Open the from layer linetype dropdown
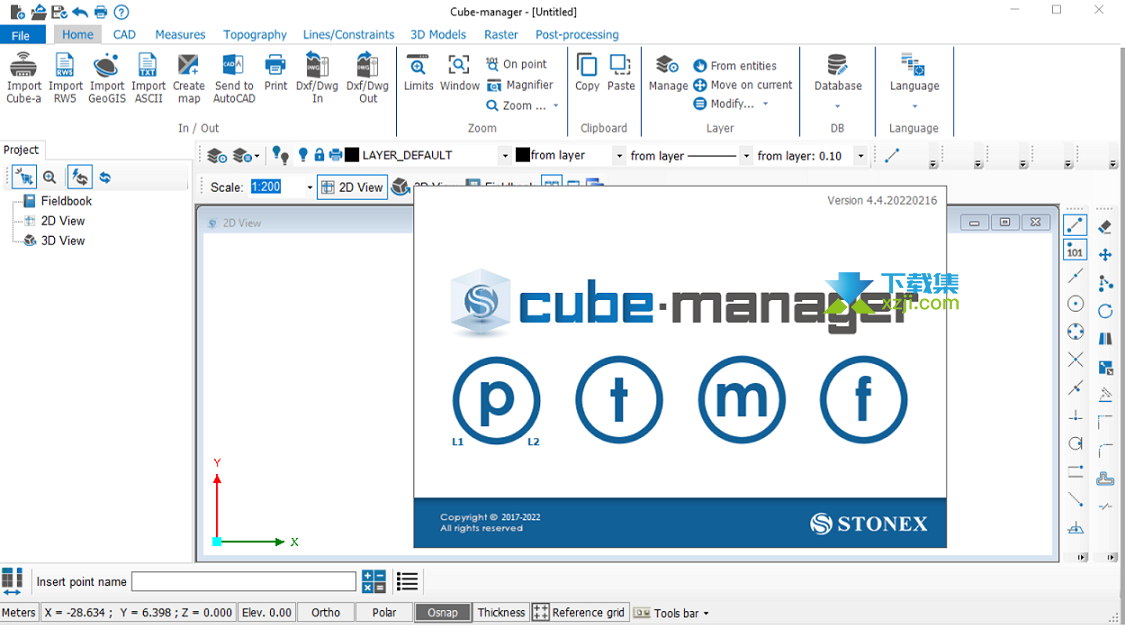Viewport: 1125px width, 629px height. [746, 156]
